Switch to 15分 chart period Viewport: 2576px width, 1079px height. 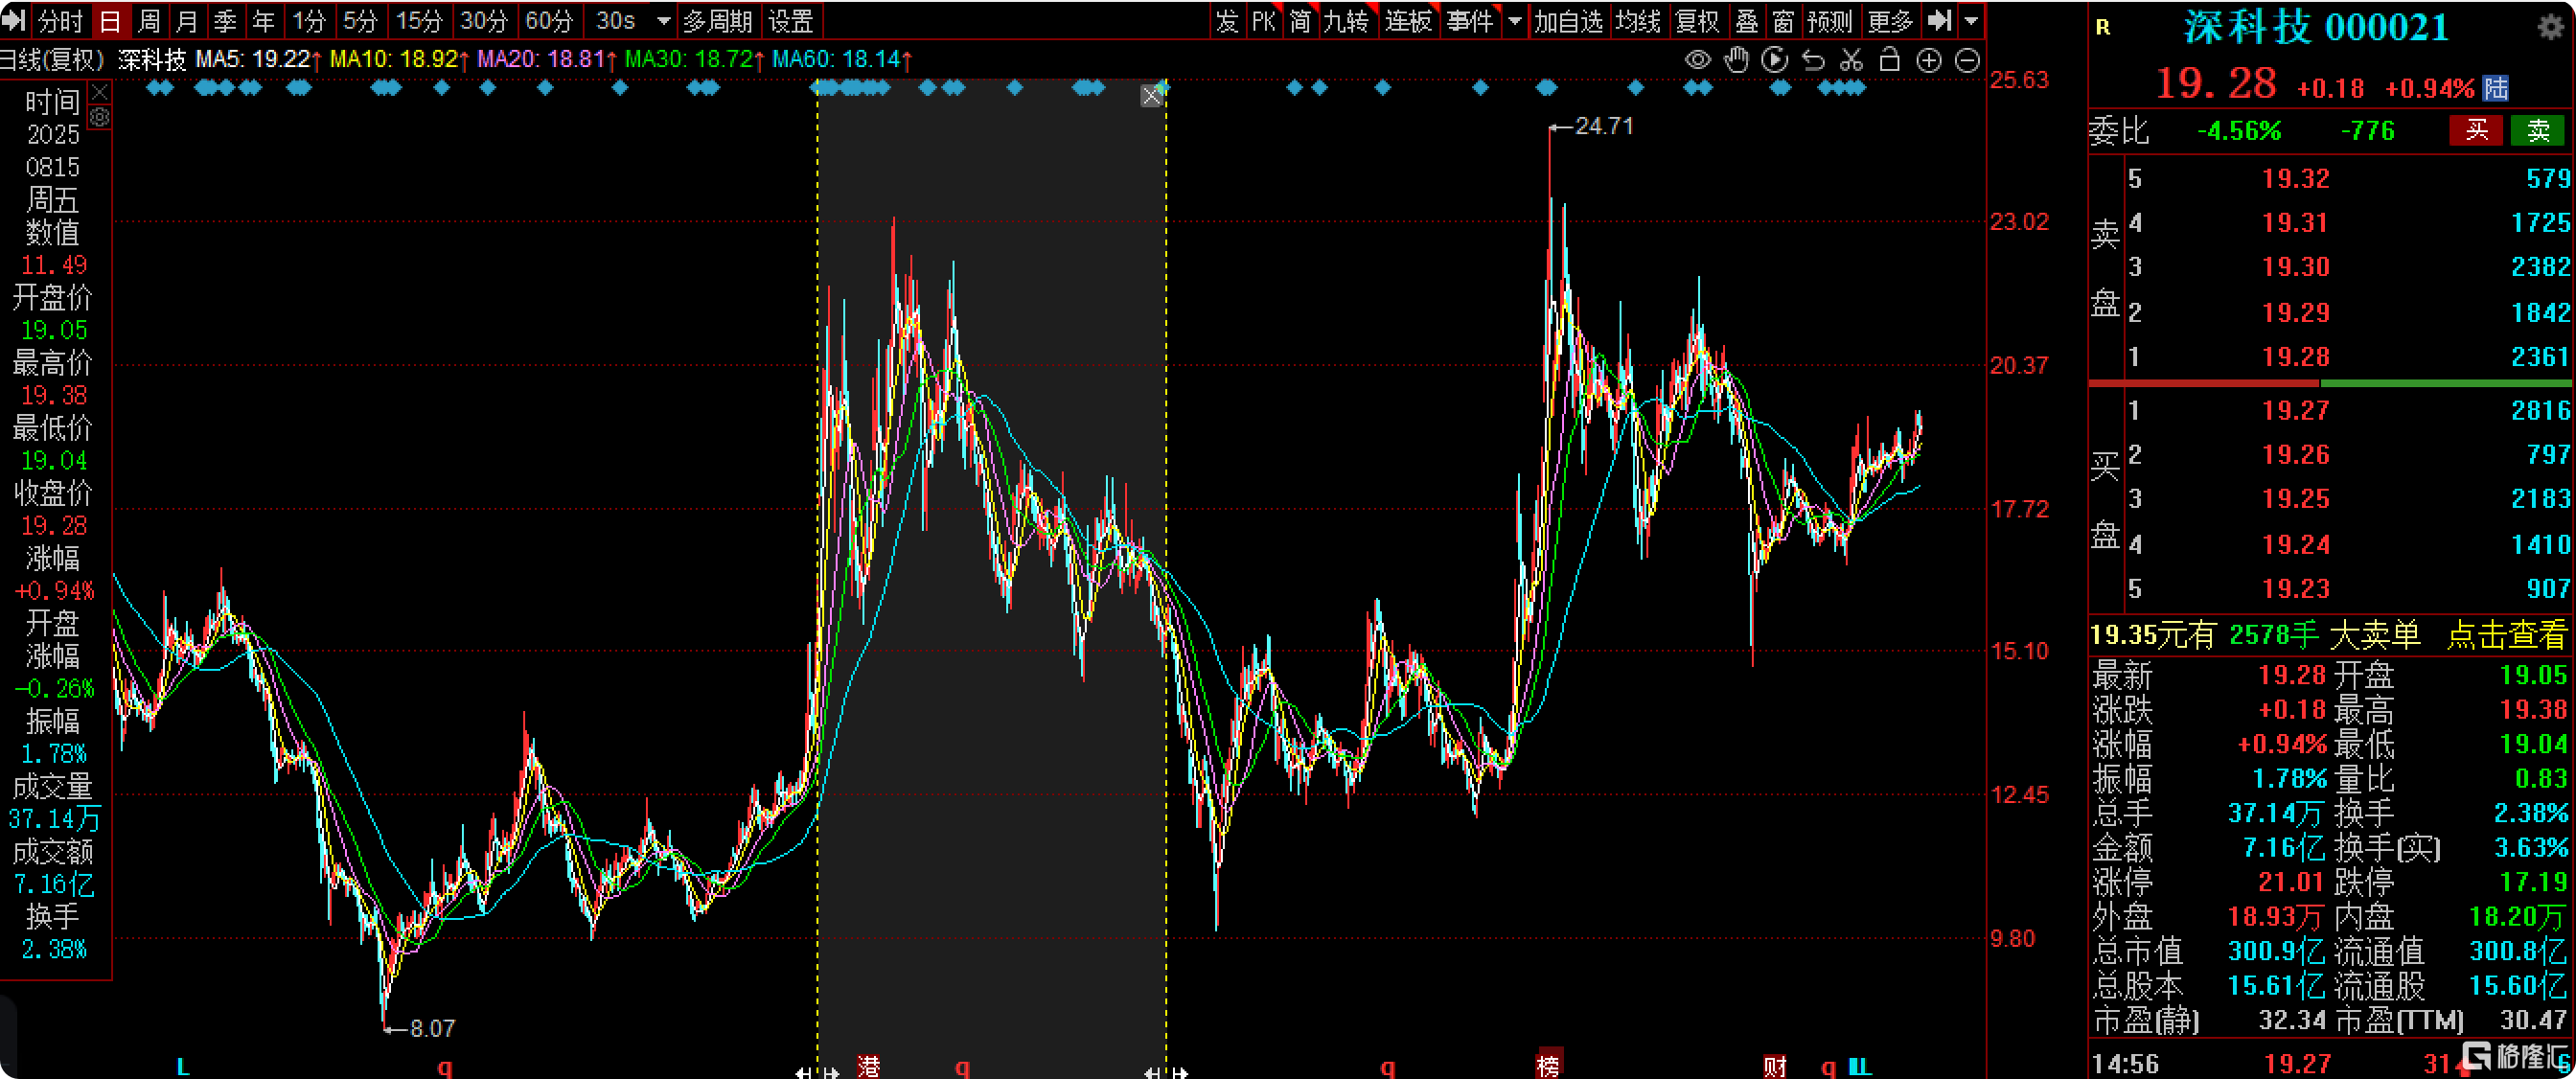[418, 20]
